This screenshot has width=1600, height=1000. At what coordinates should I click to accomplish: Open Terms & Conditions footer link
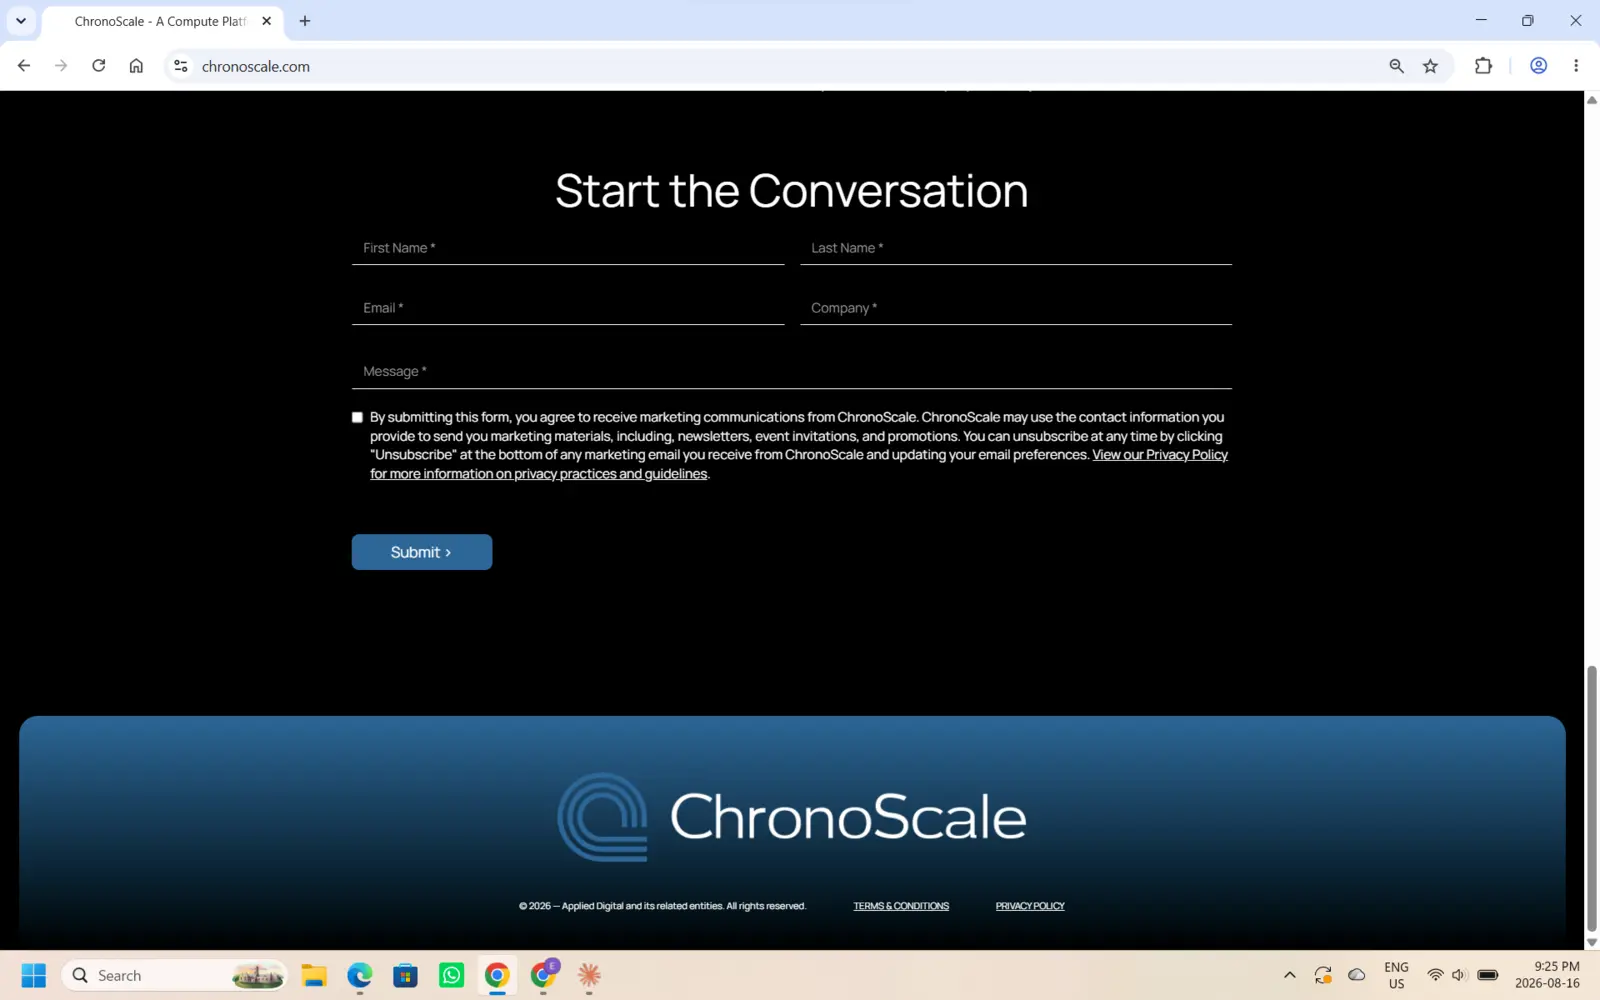click(901, 906)
